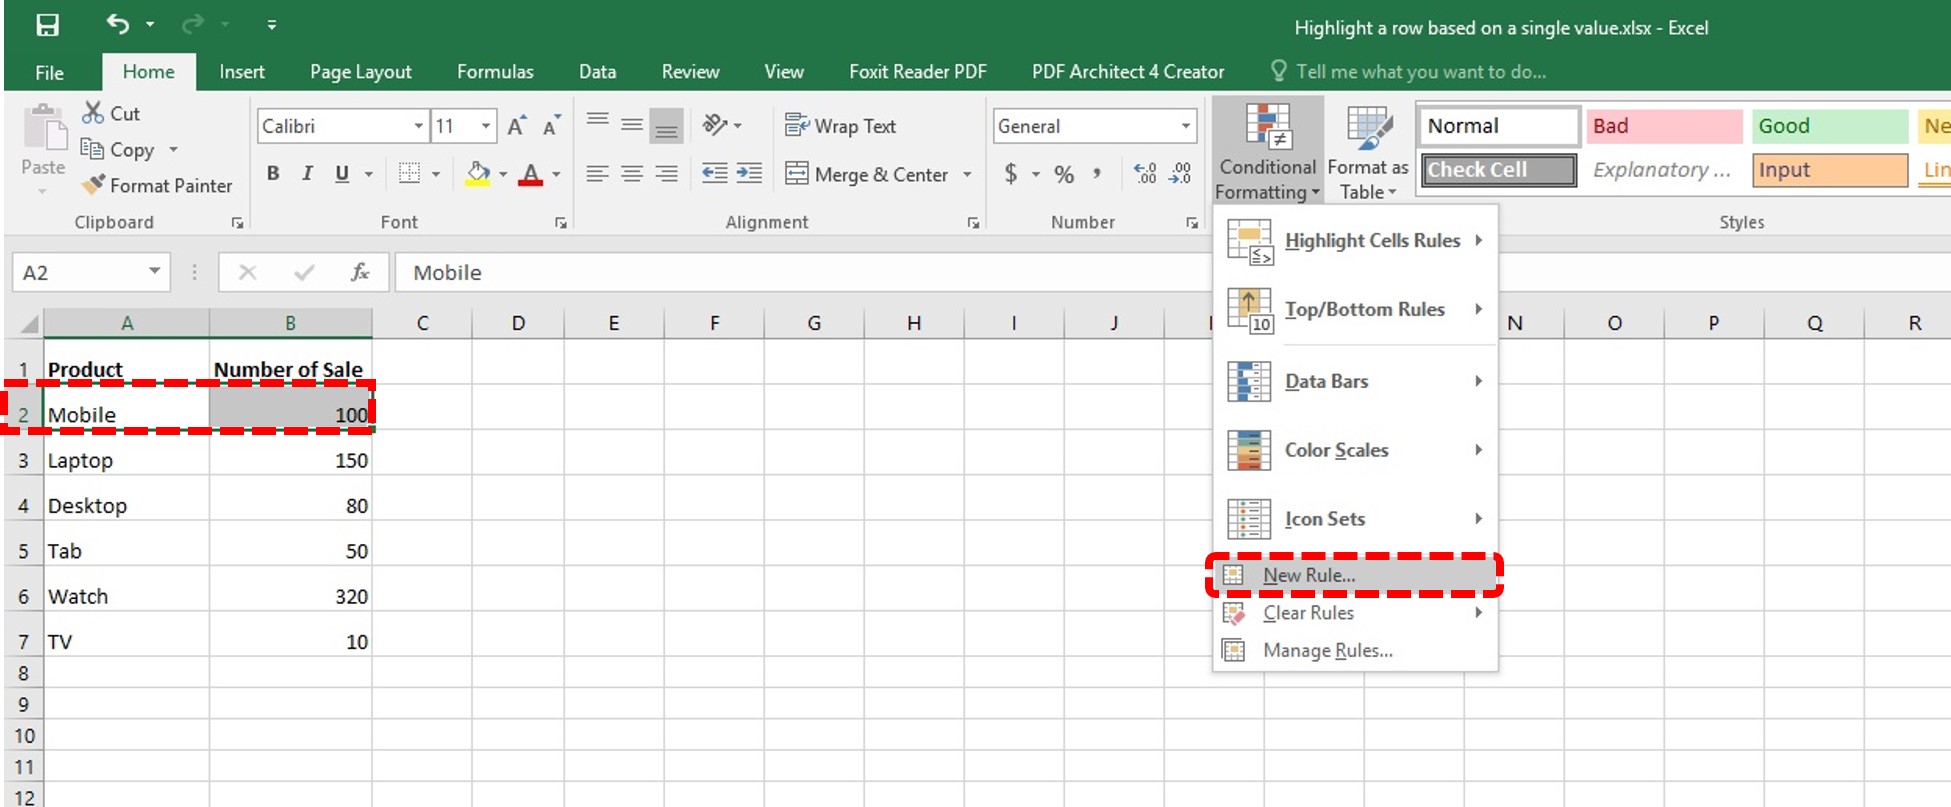Choose Manage Rules from the menu
The height and width of the screenshot is (807, 1951).
click(x=1355, y=651)
